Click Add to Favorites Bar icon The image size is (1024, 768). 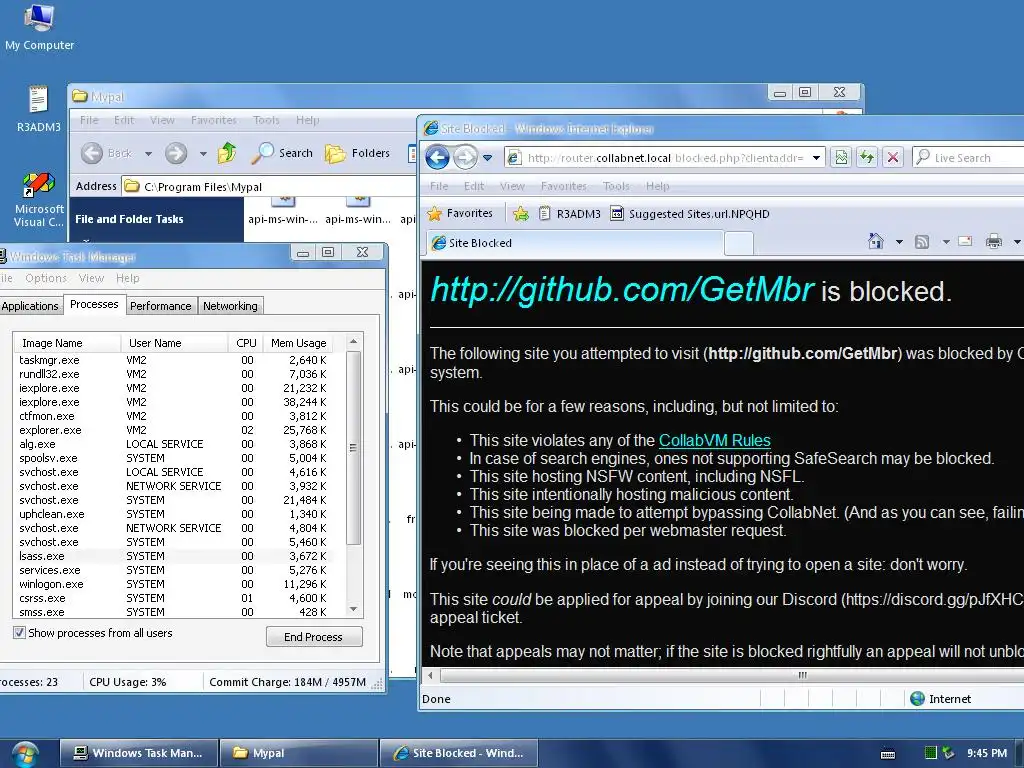pyautogui.click(x=521, y=214)
